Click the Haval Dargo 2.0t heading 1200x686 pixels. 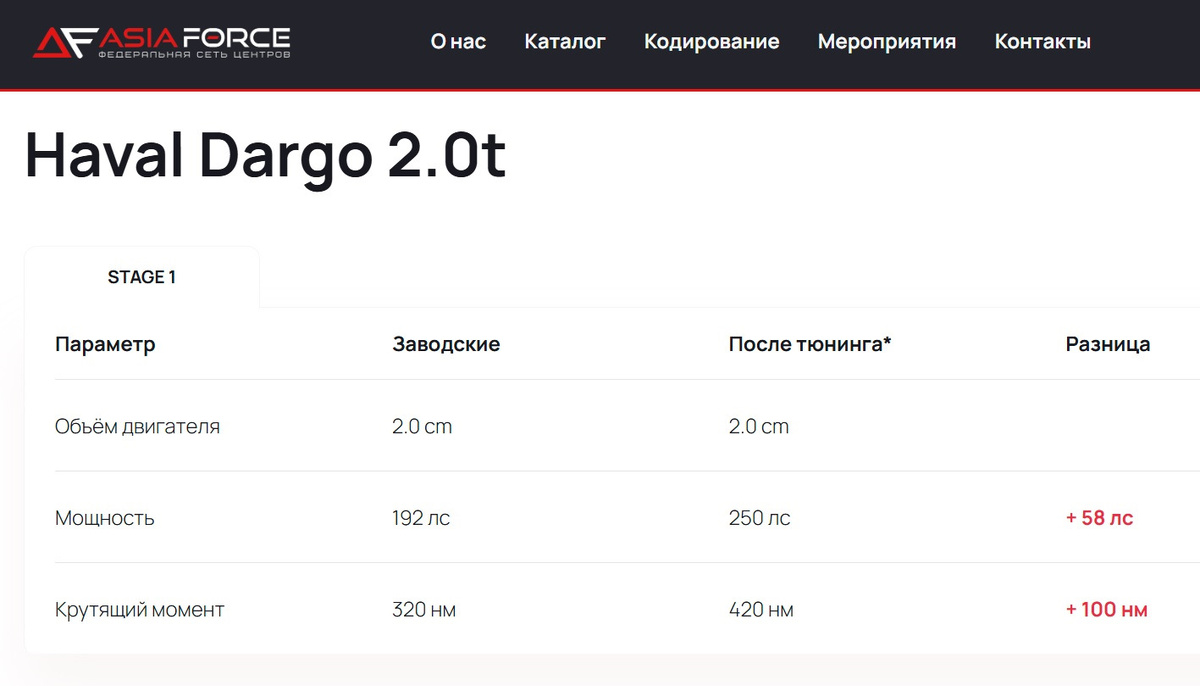click(265, 156)
